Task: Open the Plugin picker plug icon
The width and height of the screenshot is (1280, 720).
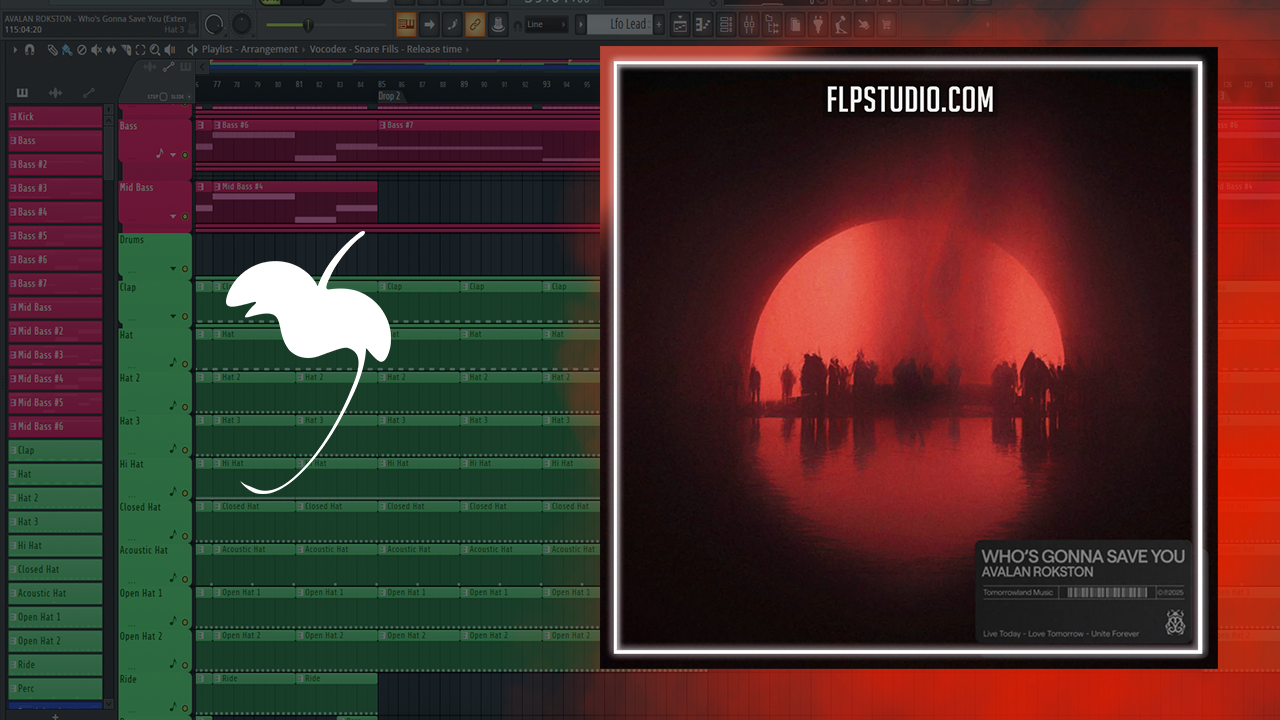Action: pos(819,24)
